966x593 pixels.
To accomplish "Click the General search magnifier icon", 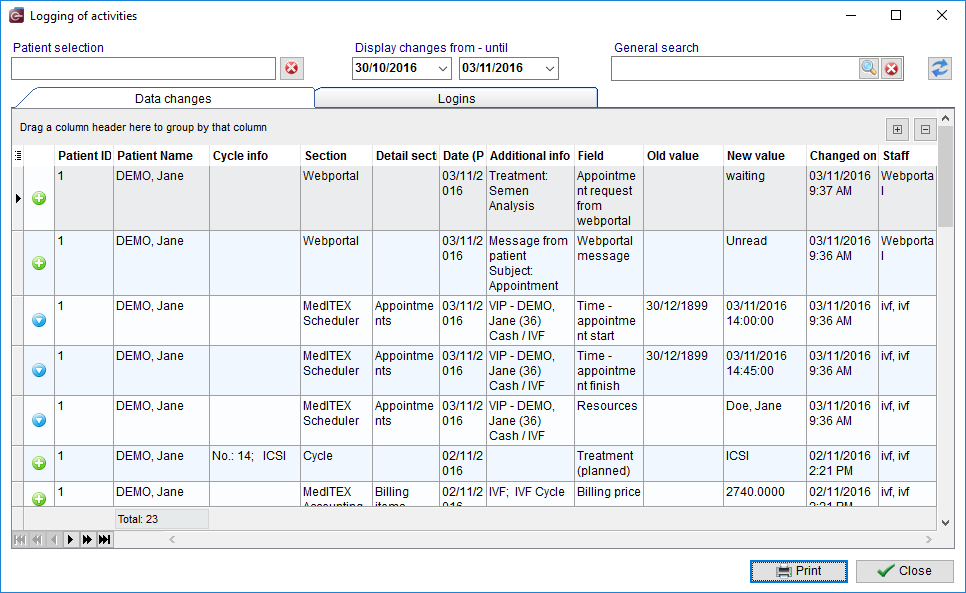I will tap(869, 68).
